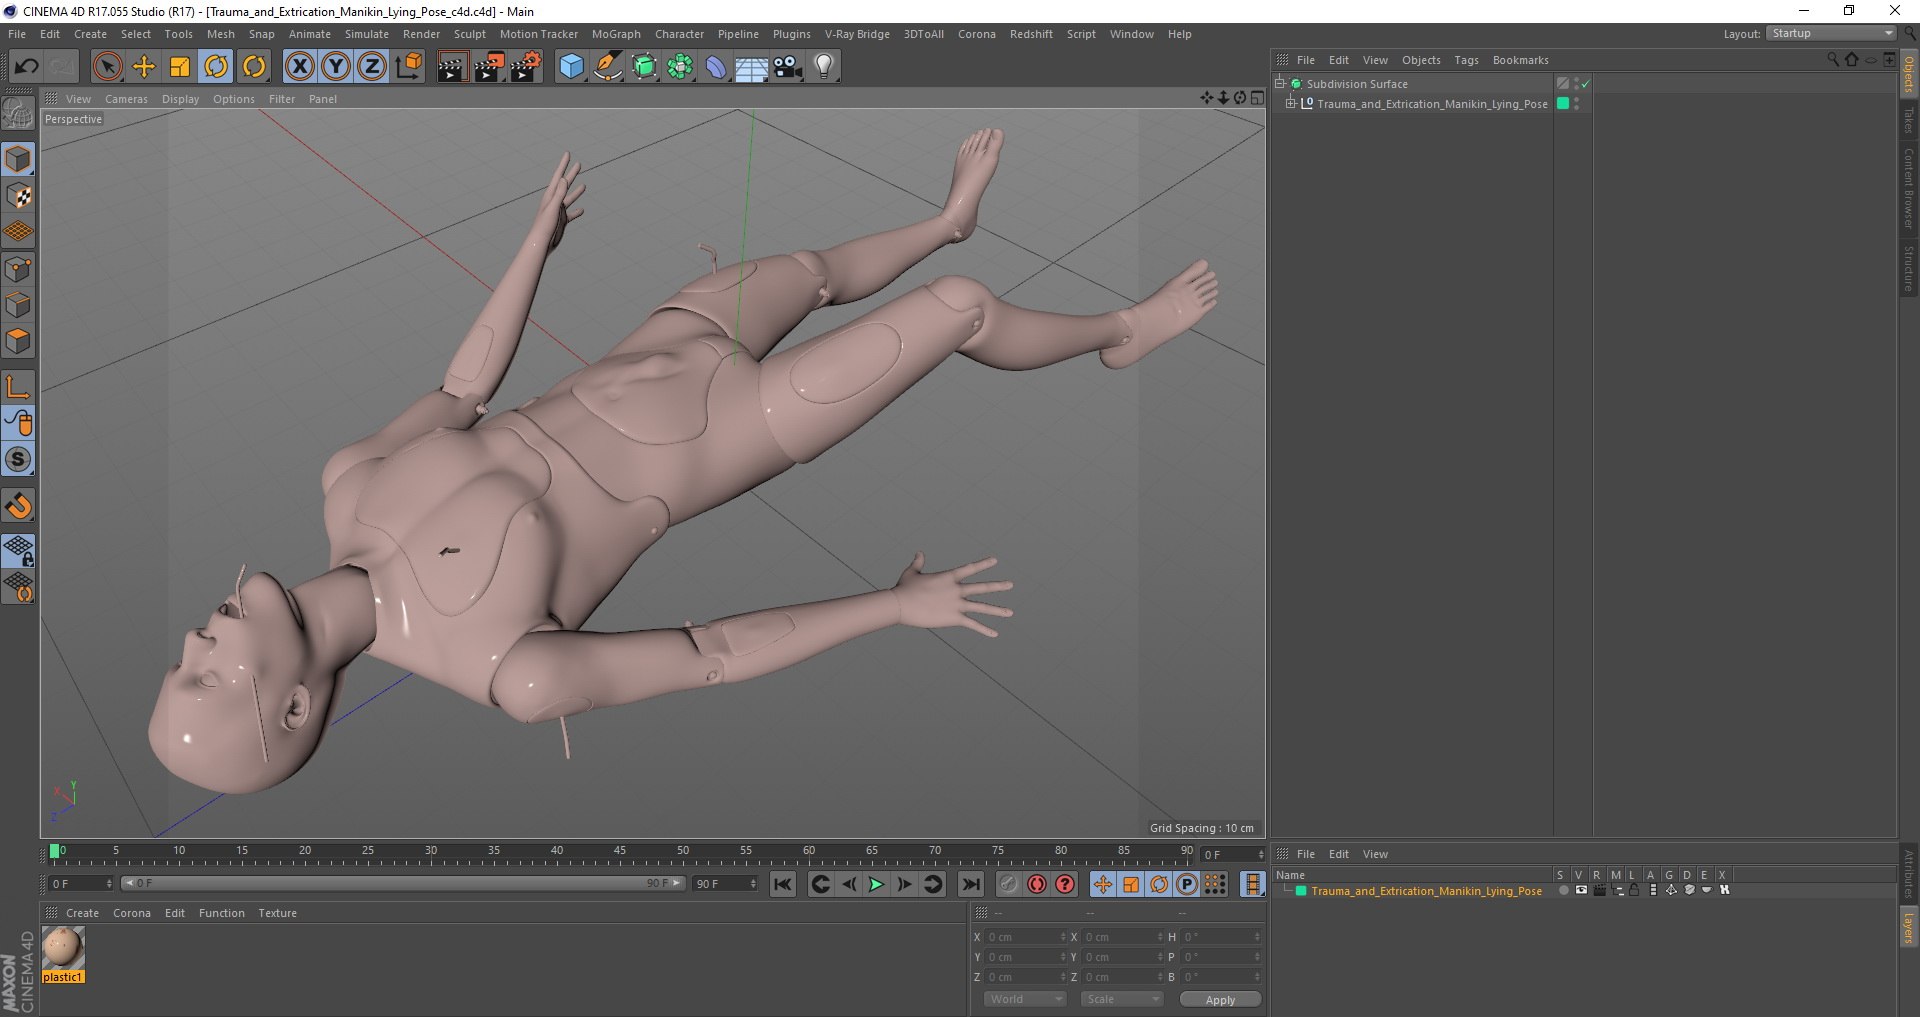Image resolution: width=1920 pixels, height=1017 pixels.
Task: Open viewport Display menu
Action: pos(180,99)
